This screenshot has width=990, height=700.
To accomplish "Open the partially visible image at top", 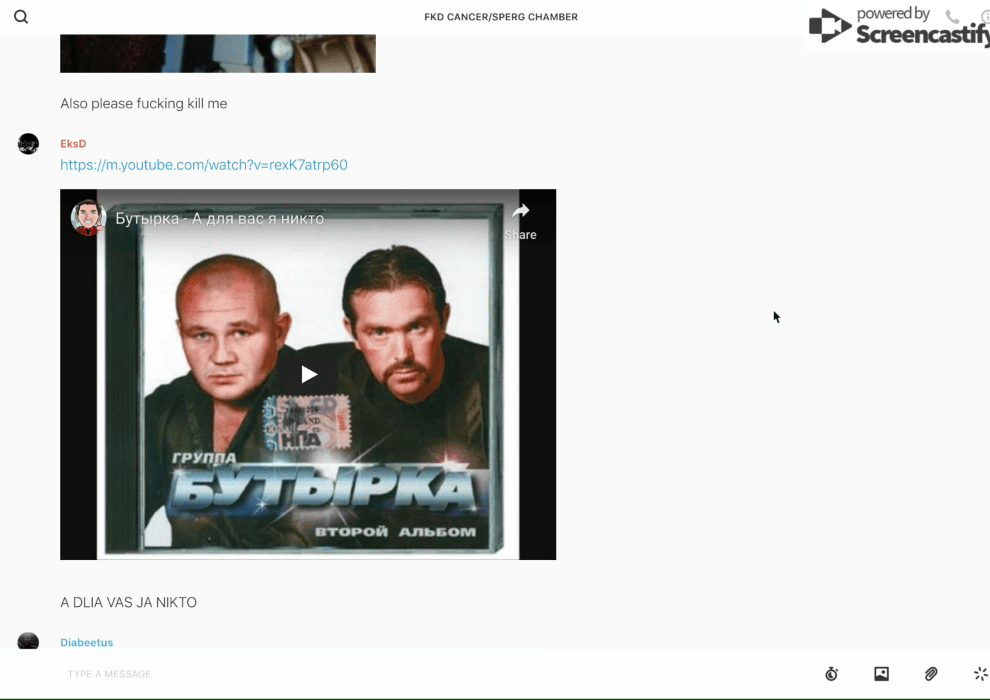I will click(217, 54).
